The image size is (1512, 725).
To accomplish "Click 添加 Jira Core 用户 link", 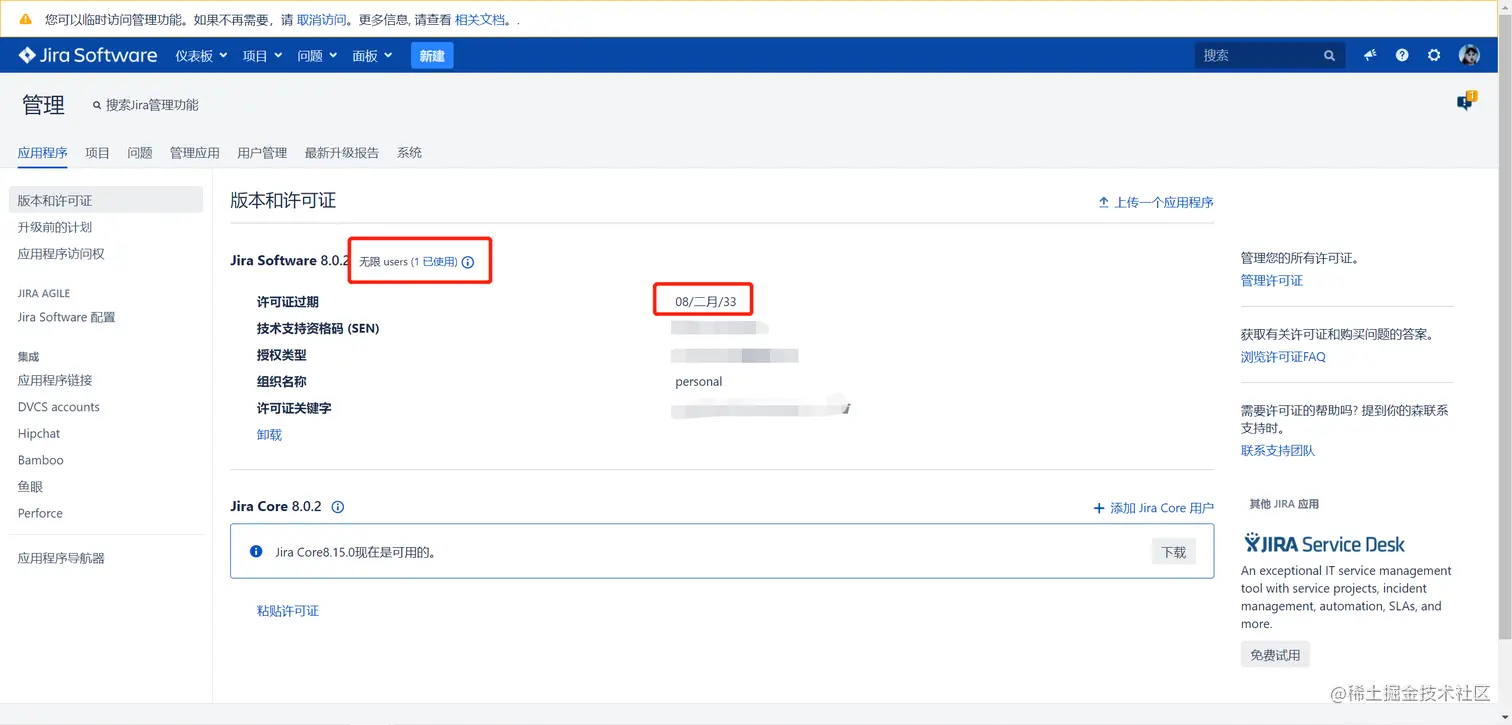I will point(1154,508).
